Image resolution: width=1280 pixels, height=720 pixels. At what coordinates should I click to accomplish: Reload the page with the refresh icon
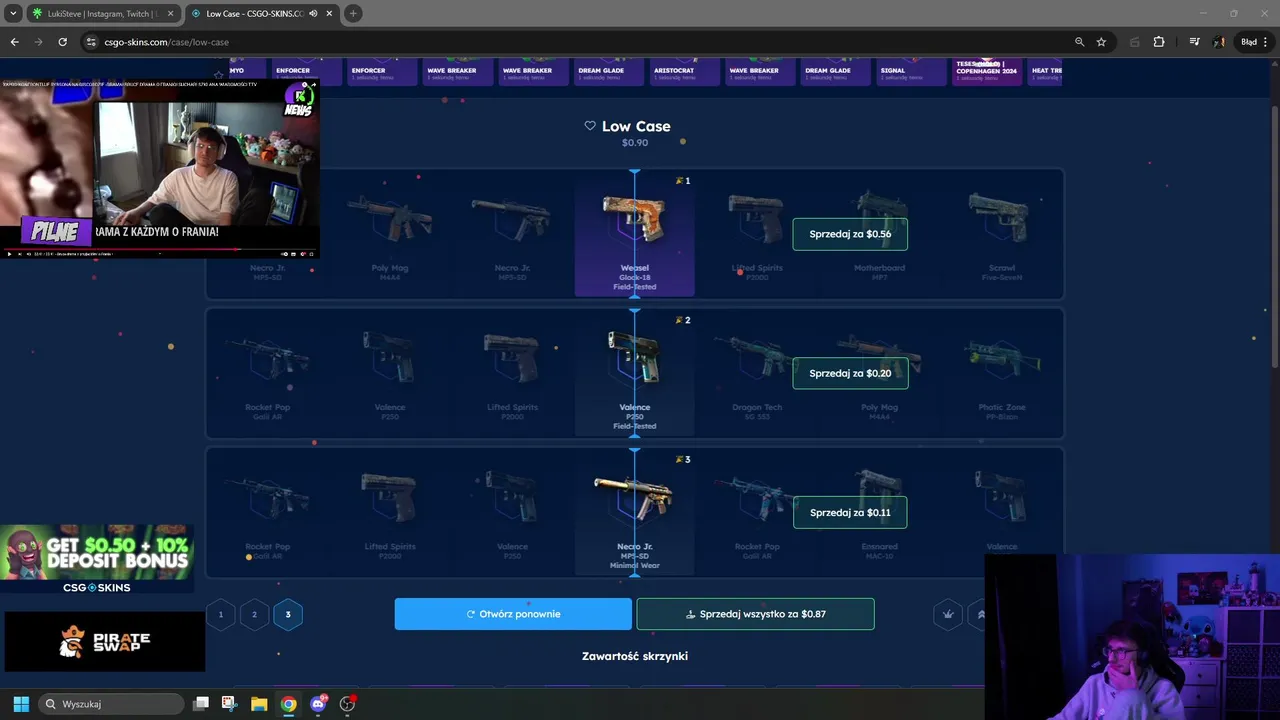pyautogui.click(x=62, y=42)
